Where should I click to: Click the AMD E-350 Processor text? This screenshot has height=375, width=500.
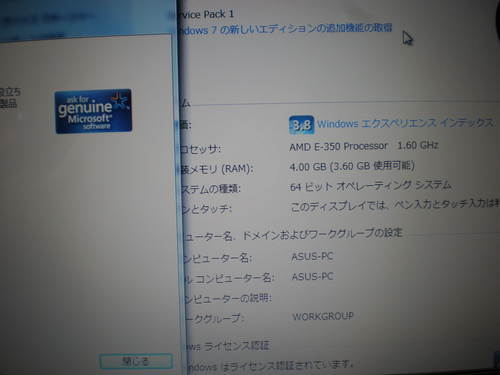pos(339,146)
